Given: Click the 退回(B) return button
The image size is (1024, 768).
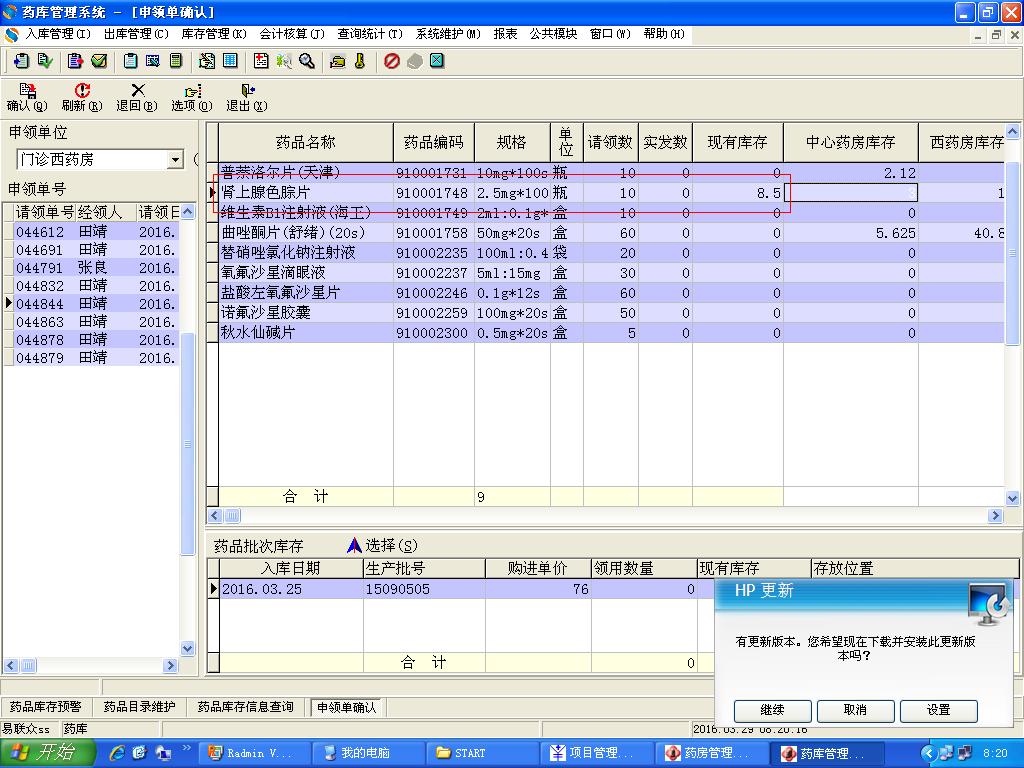Looking at the screenshot, I should (137, 97).
